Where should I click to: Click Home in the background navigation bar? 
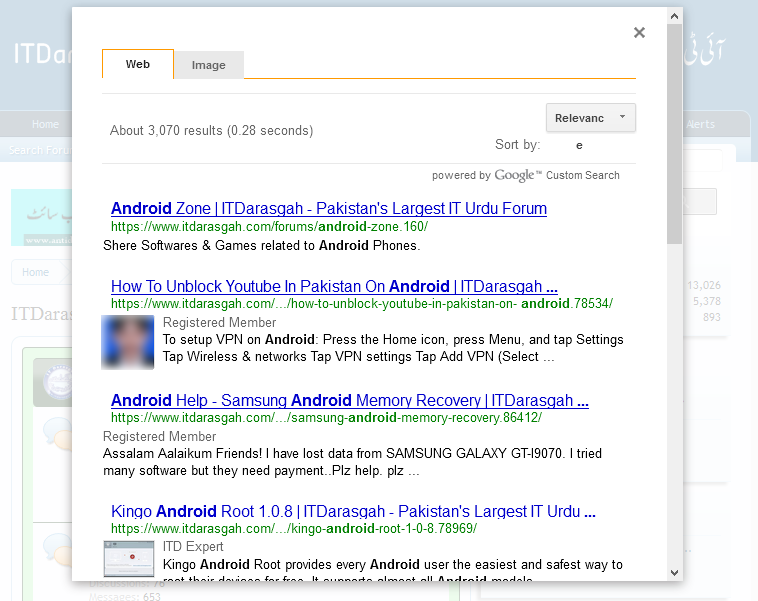tap(45, 124)
